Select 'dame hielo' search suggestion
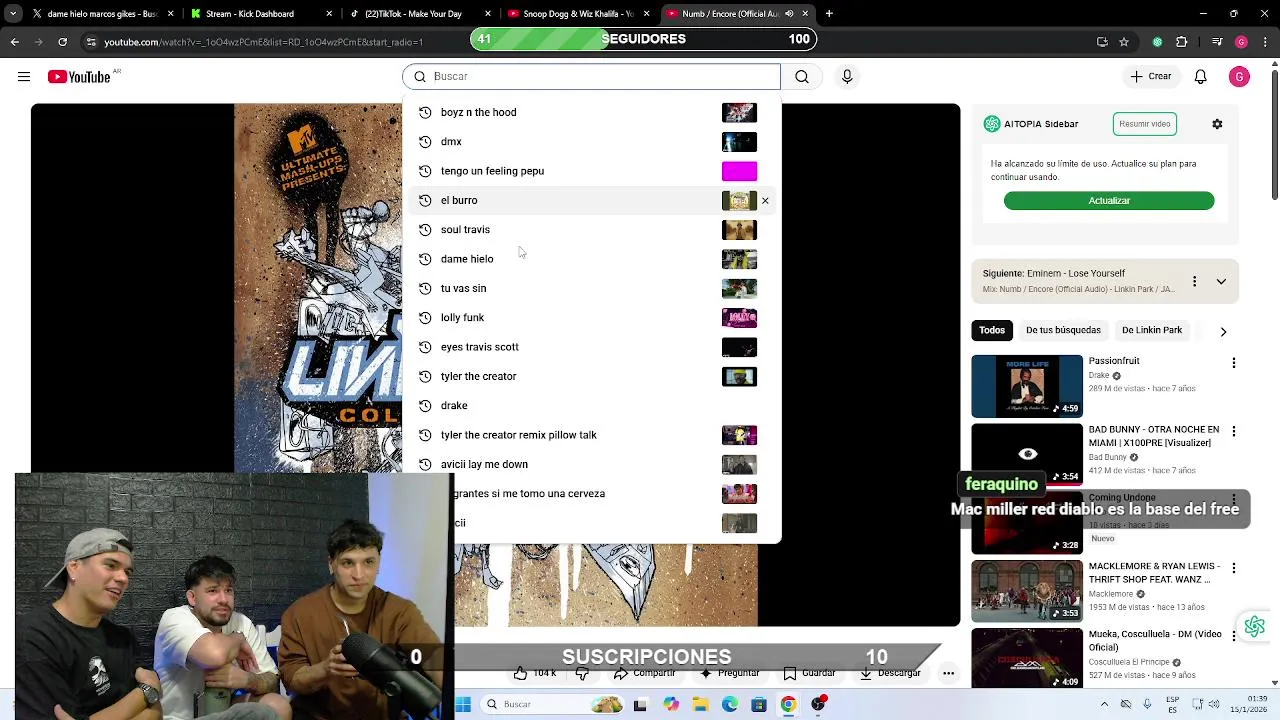Image resolution: width=1280 pixels, height=720 pixels. (x=591, y=259)
